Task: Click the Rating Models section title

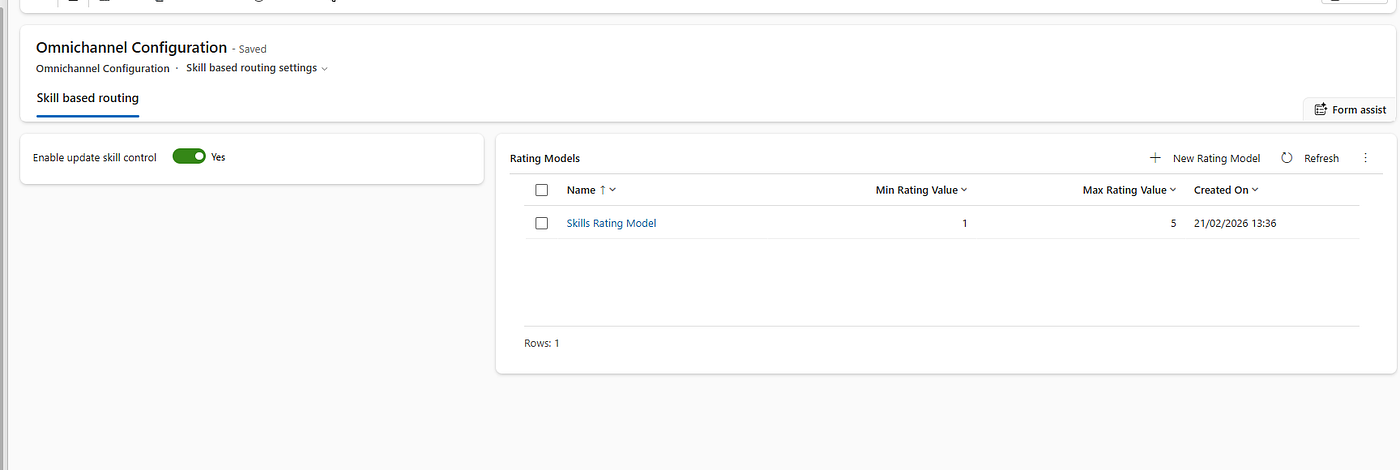Action: tap(545, 158)
